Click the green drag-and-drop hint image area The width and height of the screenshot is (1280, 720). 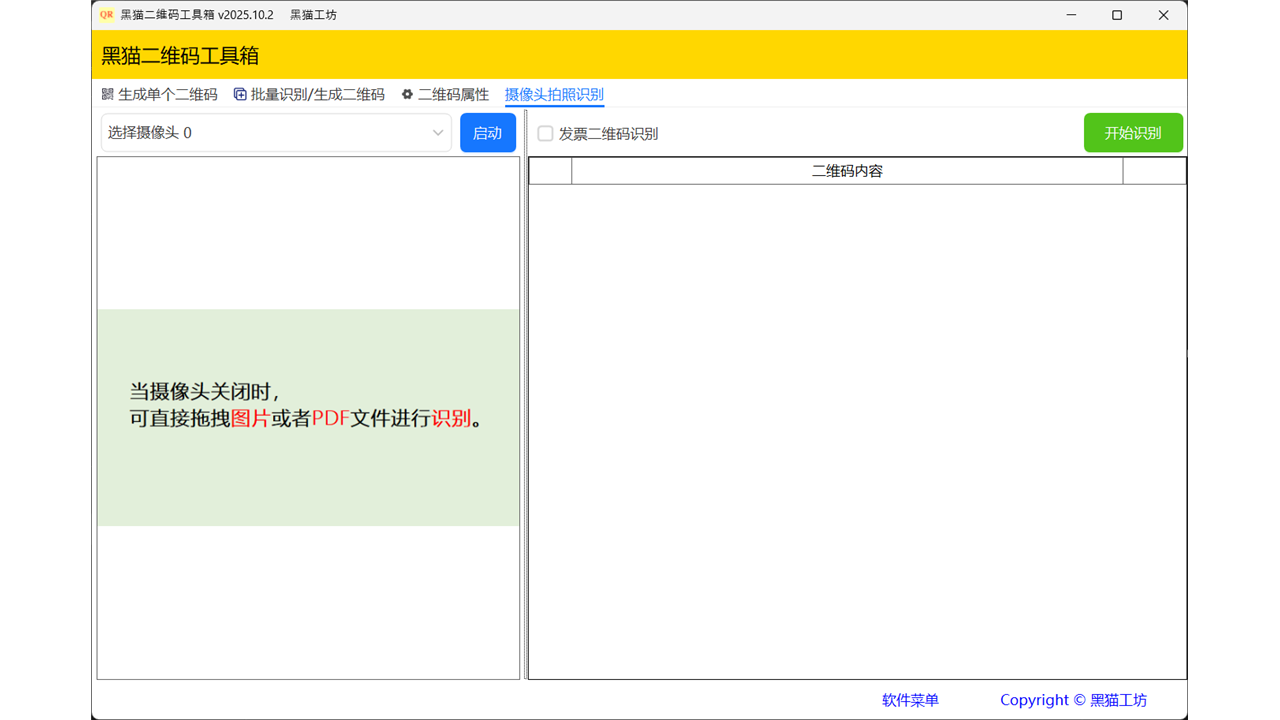tap(308, 417)
